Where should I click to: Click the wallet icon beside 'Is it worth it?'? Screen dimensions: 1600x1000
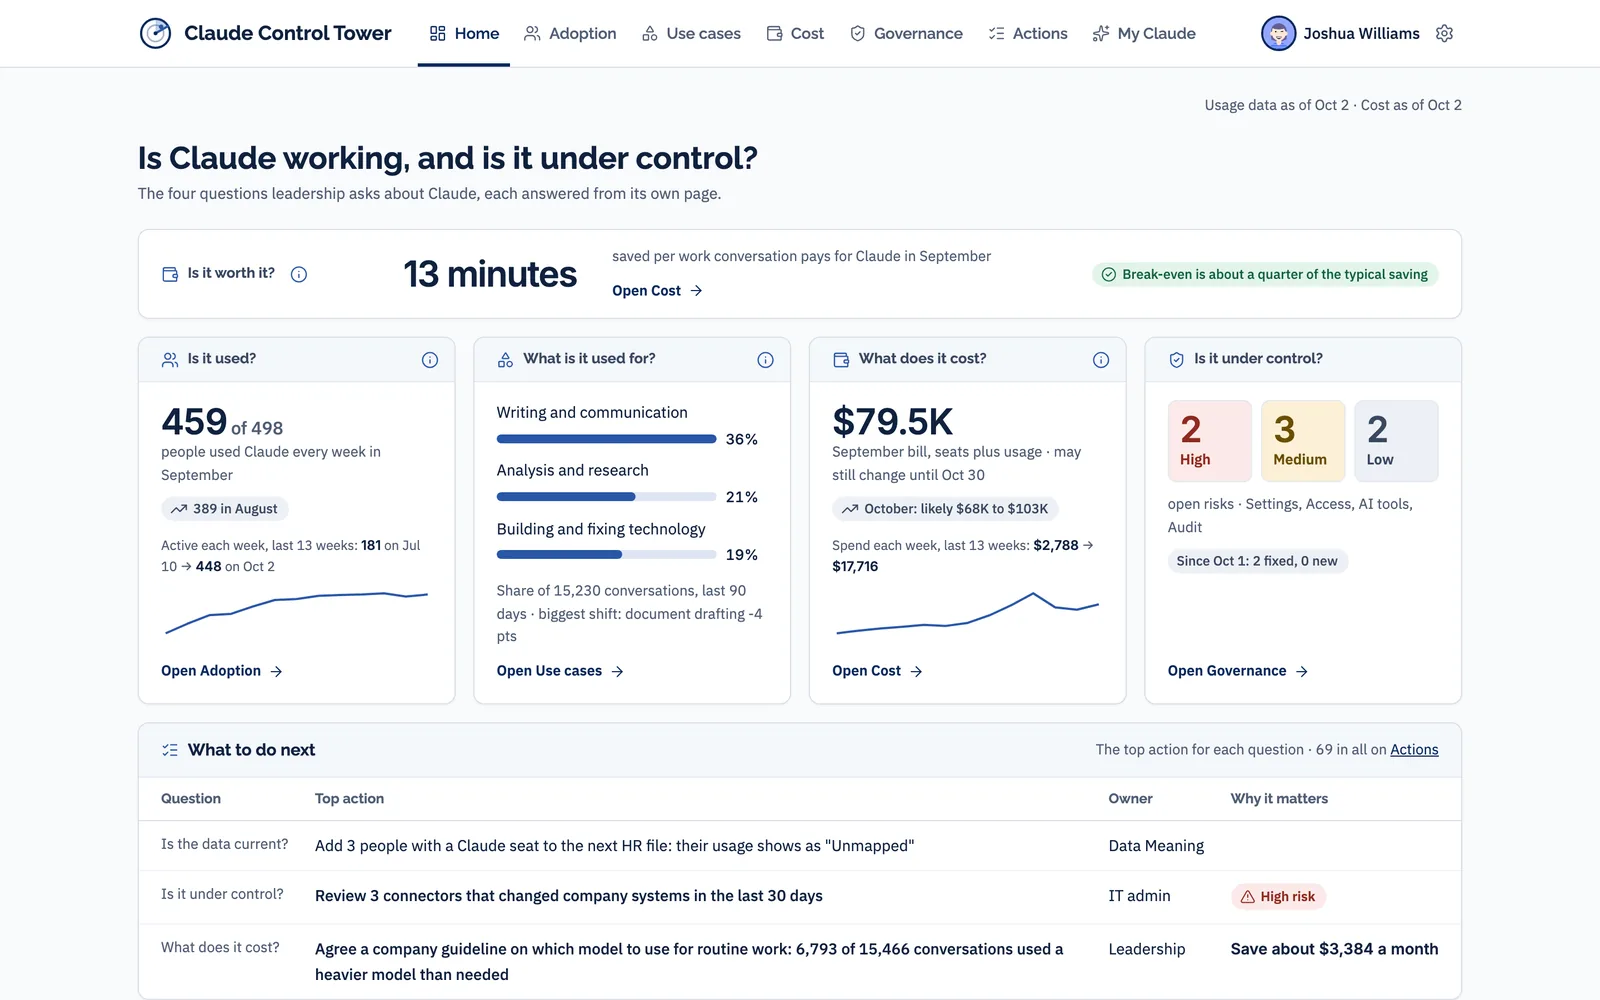(x=170, y=274)
